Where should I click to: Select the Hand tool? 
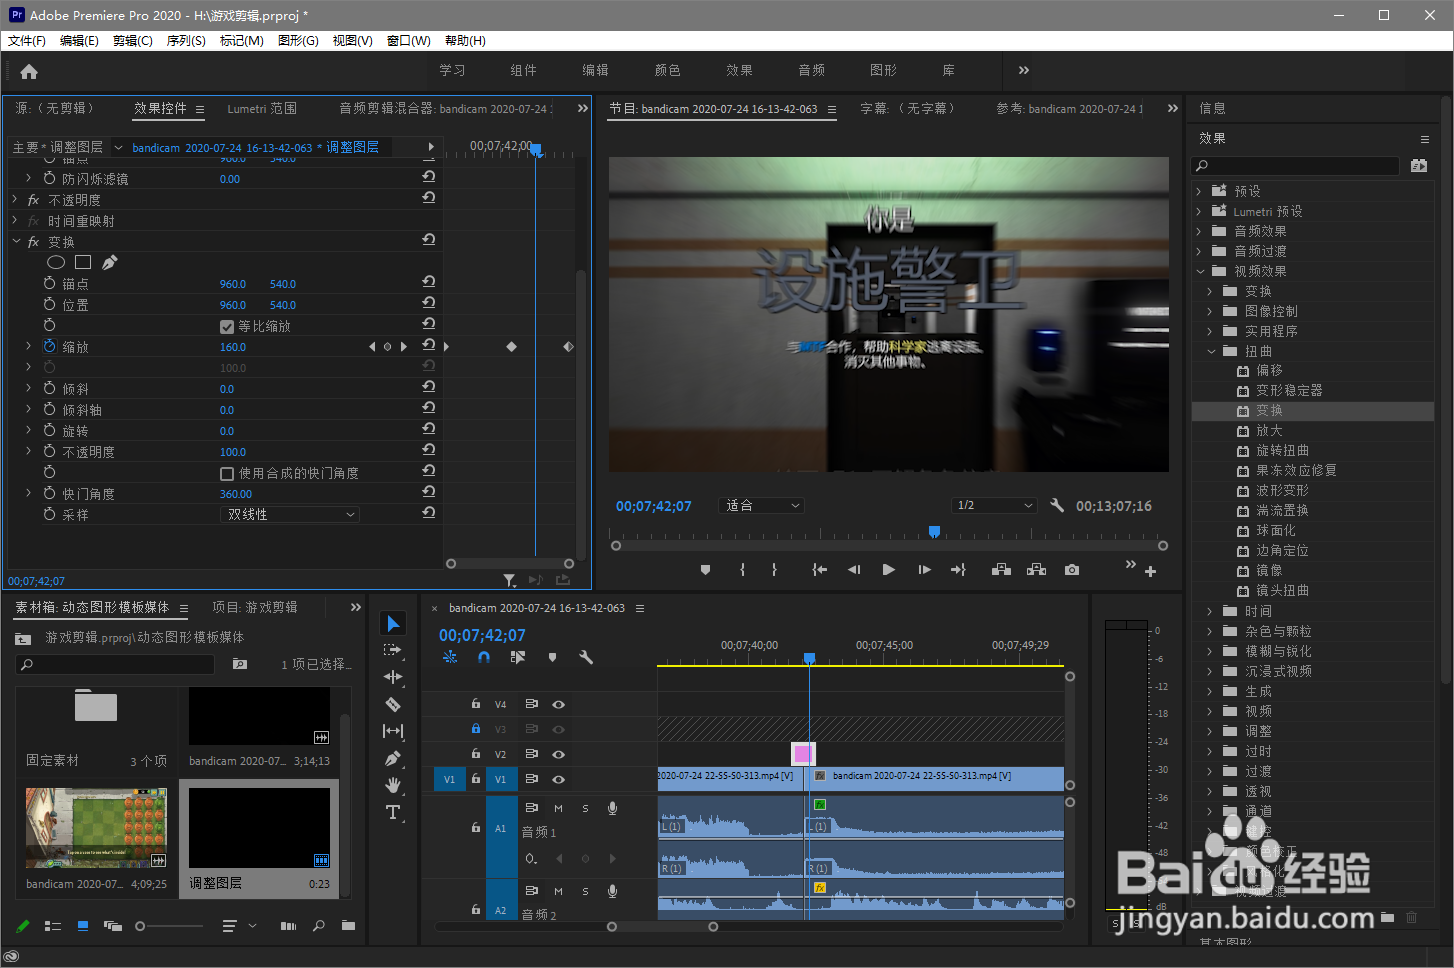click(393, 785)
